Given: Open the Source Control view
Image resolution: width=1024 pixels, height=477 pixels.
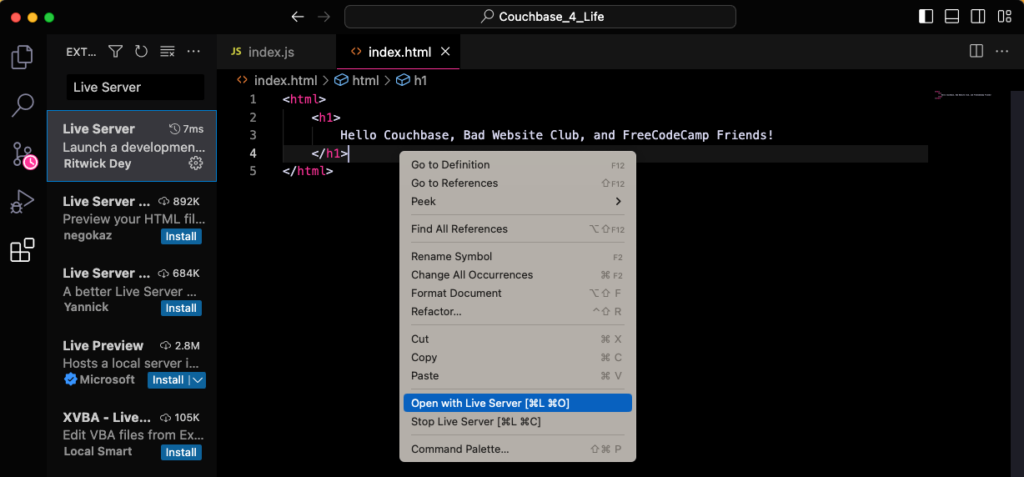Looking at the screenshot, I should coord(24,155).
